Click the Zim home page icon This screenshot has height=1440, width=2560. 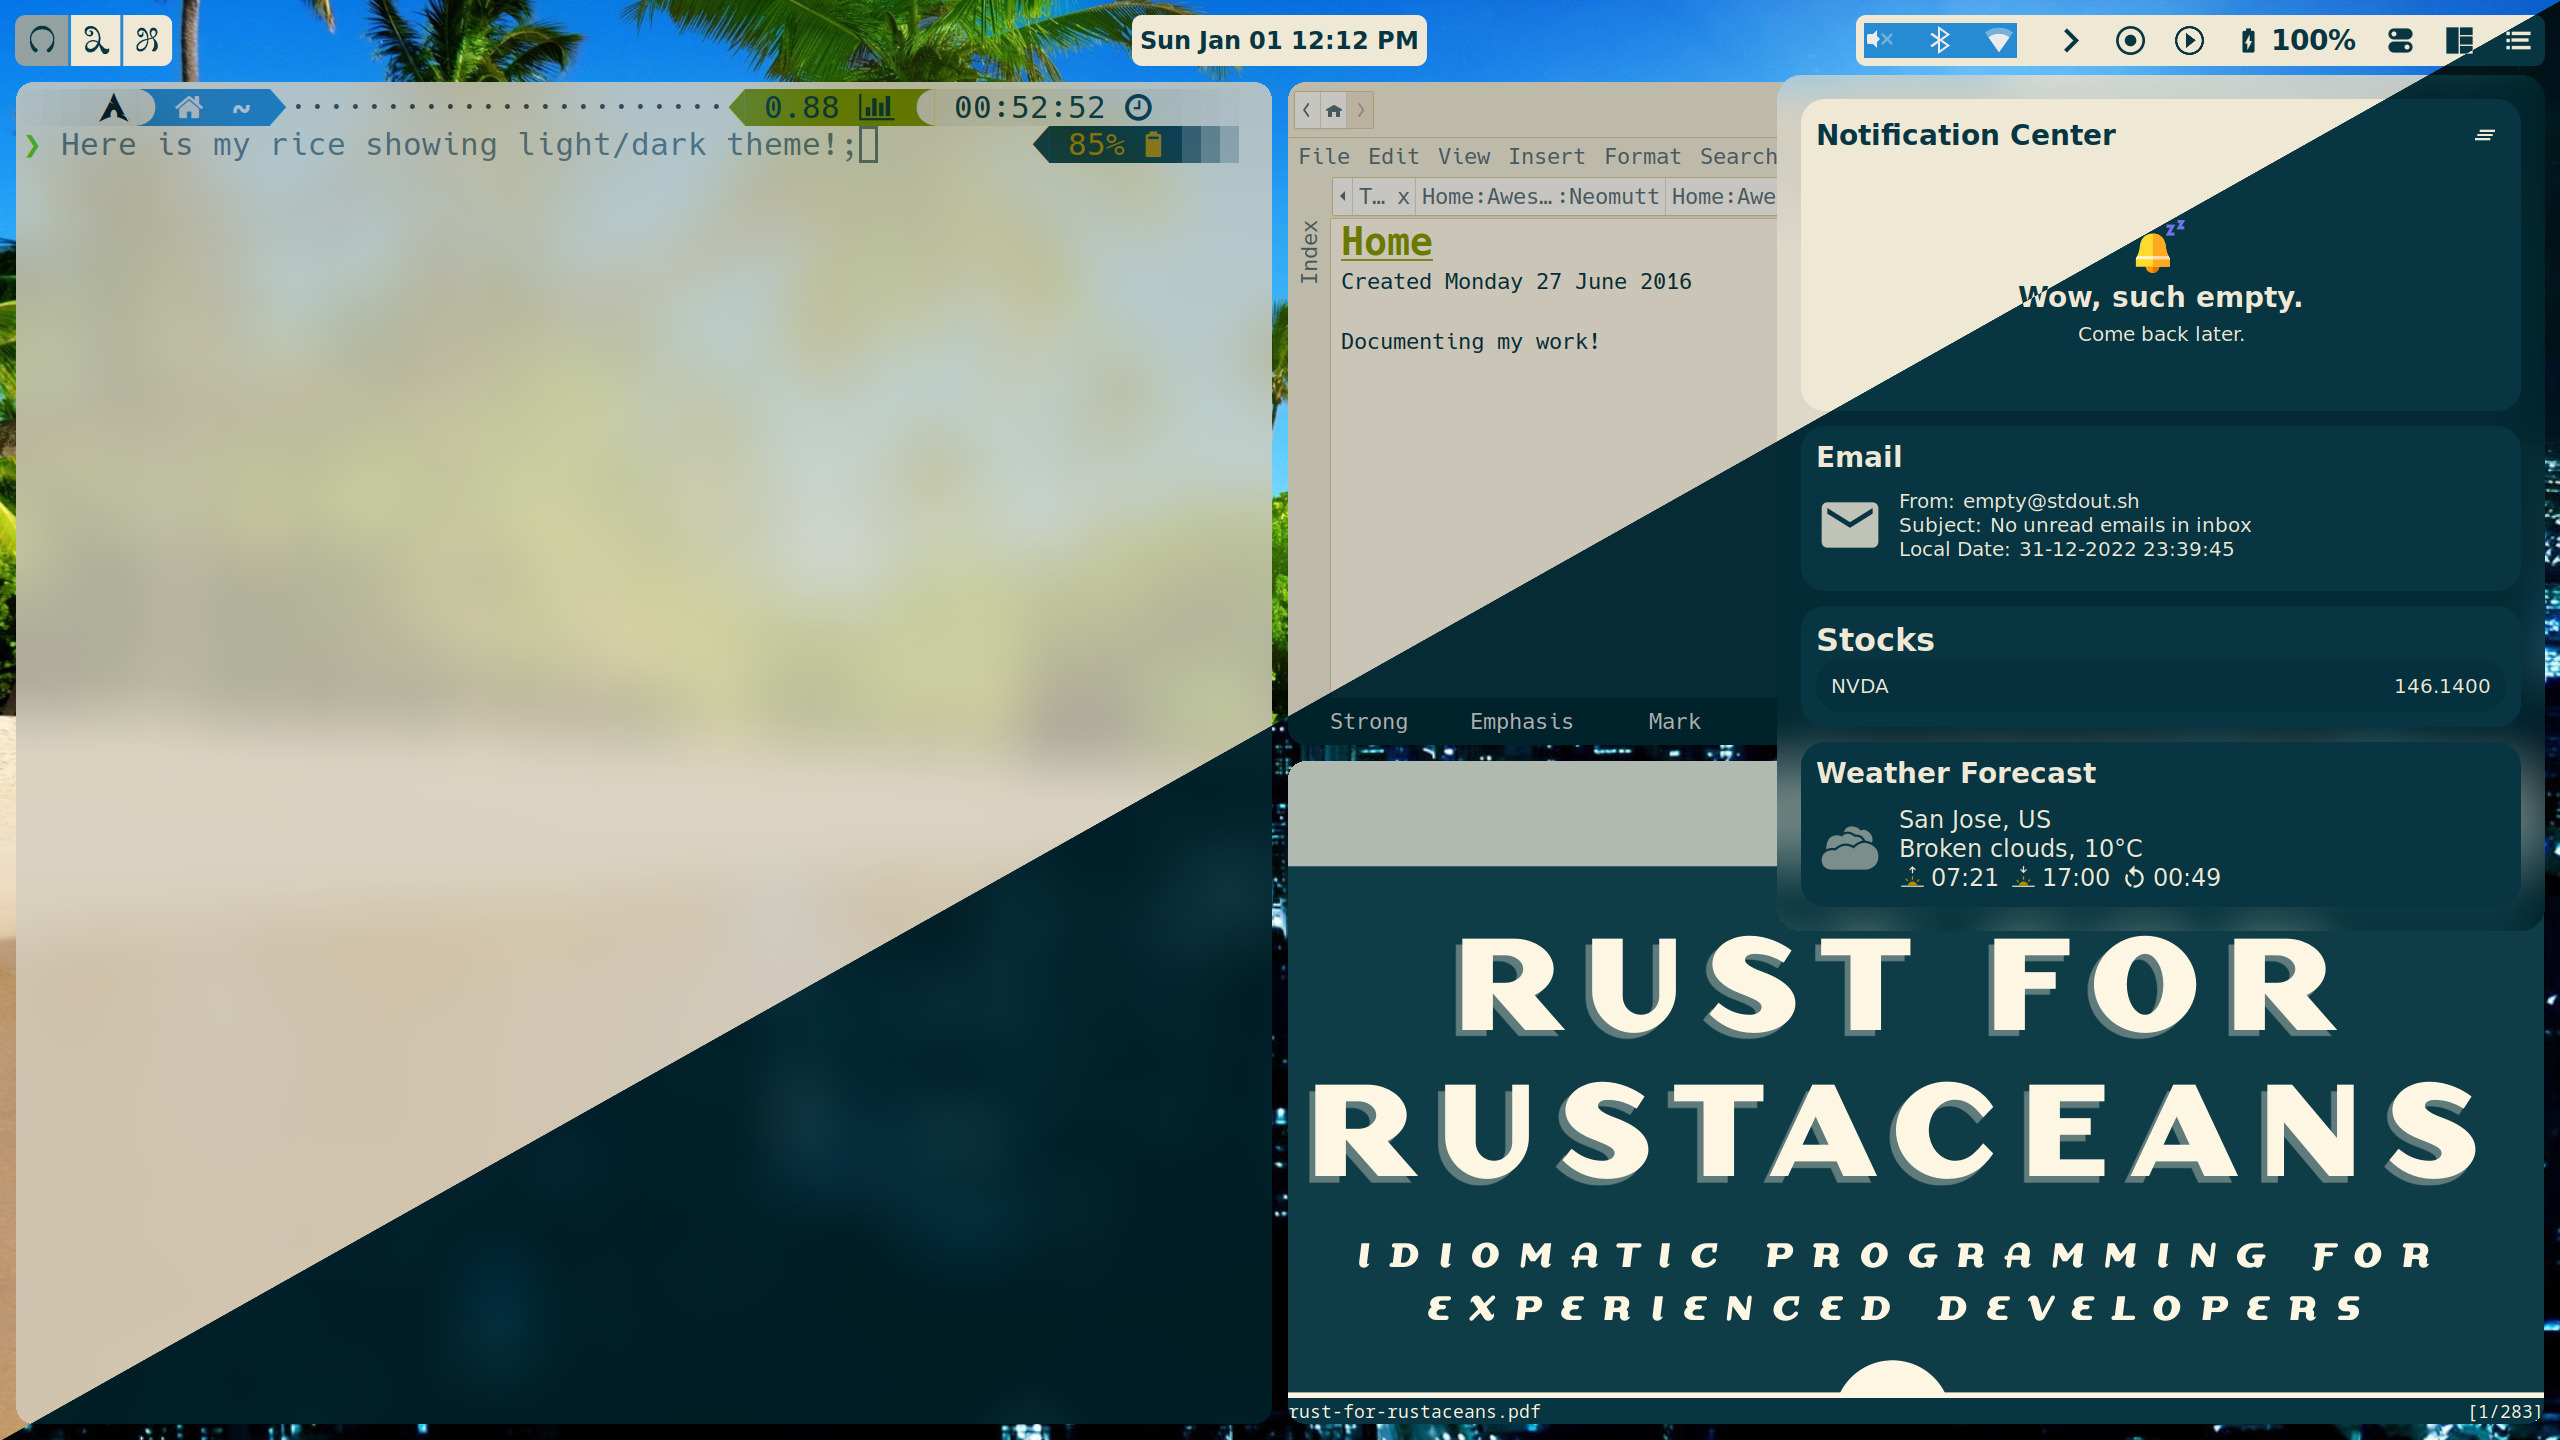(1334, 110)
